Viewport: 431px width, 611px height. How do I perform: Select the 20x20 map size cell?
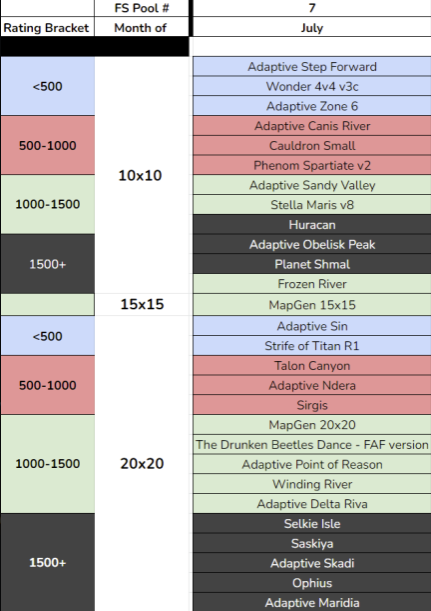coord(141,463)
